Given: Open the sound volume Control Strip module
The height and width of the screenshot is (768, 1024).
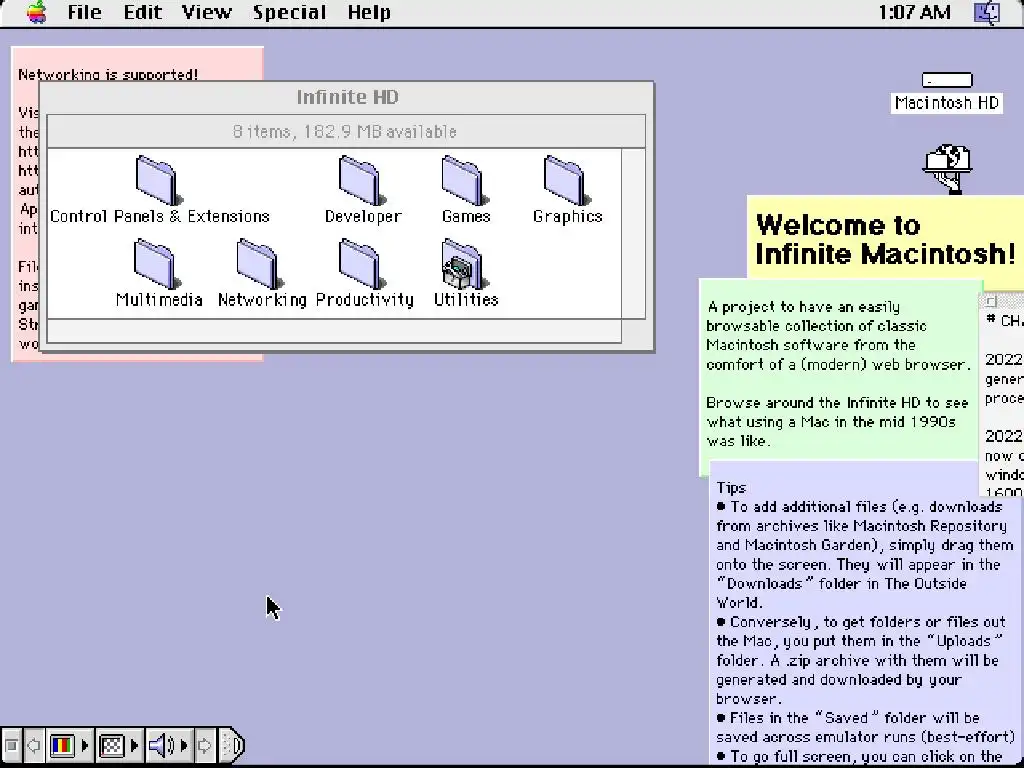Looking at the screenshot, I should tap(168, 745).
